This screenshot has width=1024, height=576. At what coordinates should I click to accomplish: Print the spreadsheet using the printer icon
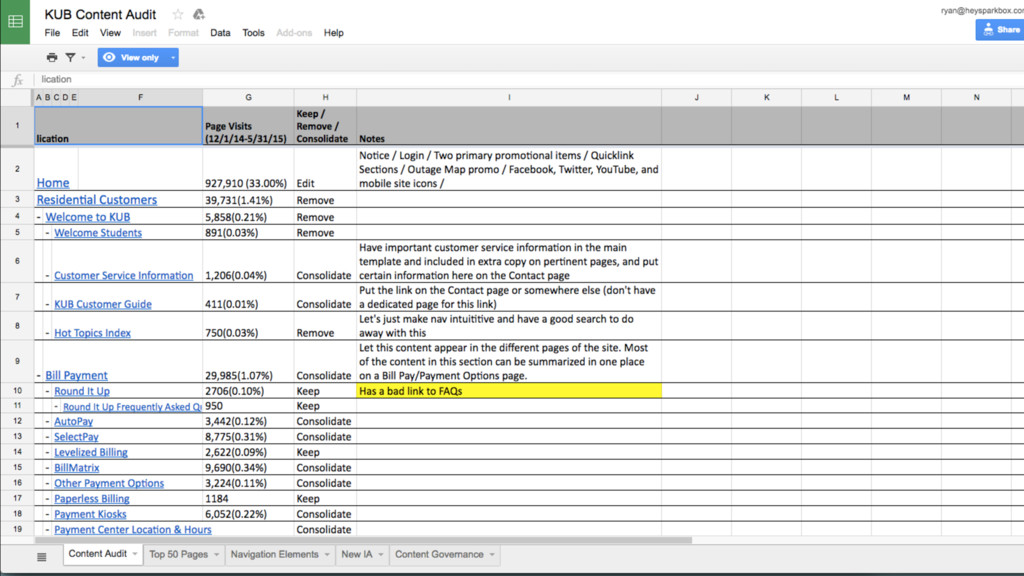tap(52, 58)
